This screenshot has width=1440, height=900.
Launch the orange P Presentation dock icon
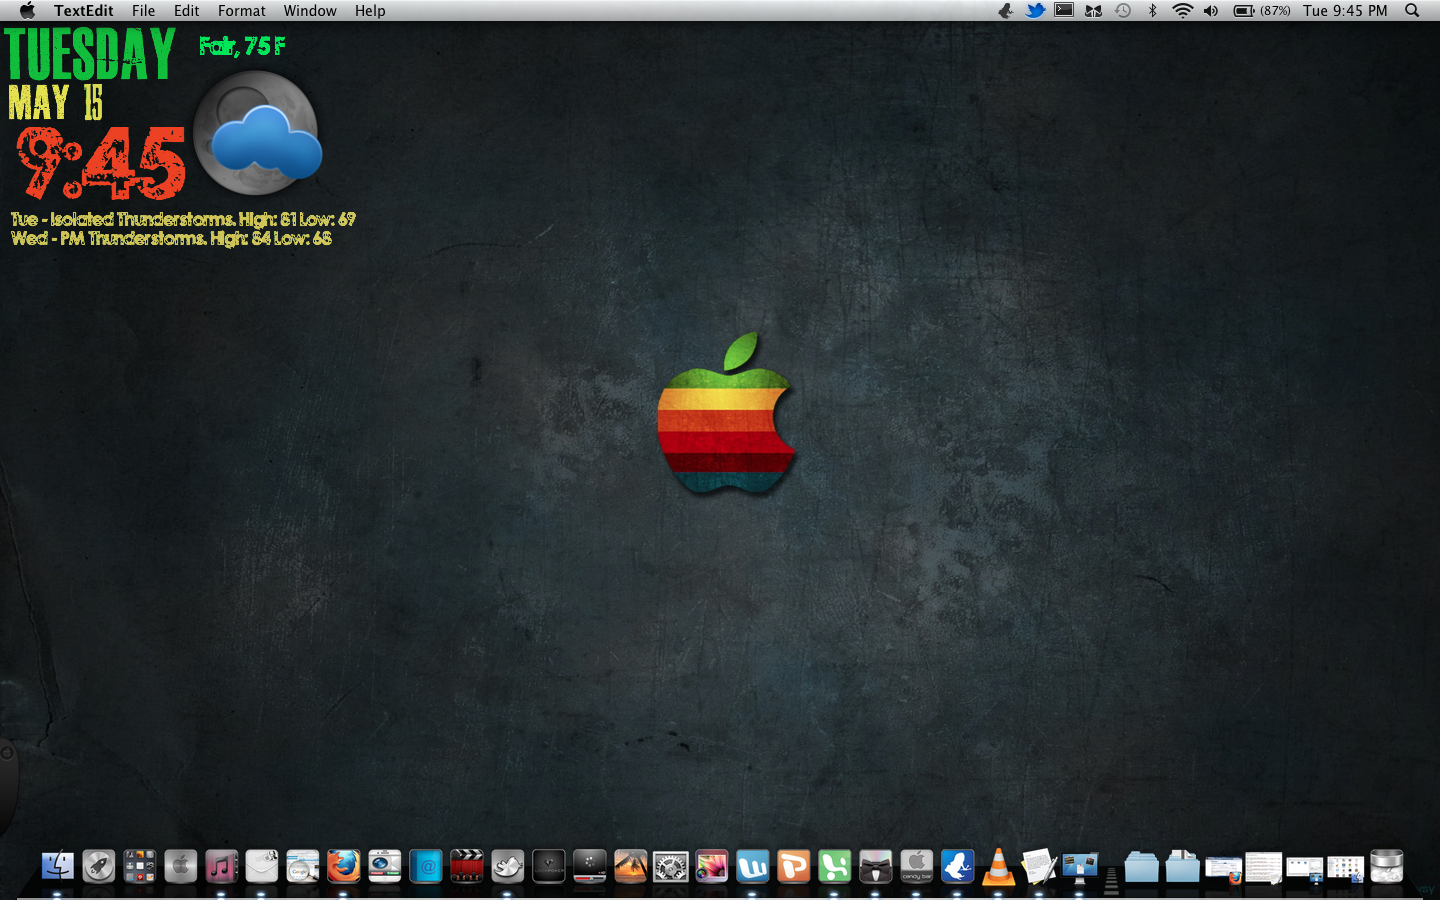pyautogui.click(x=794, y=866)
